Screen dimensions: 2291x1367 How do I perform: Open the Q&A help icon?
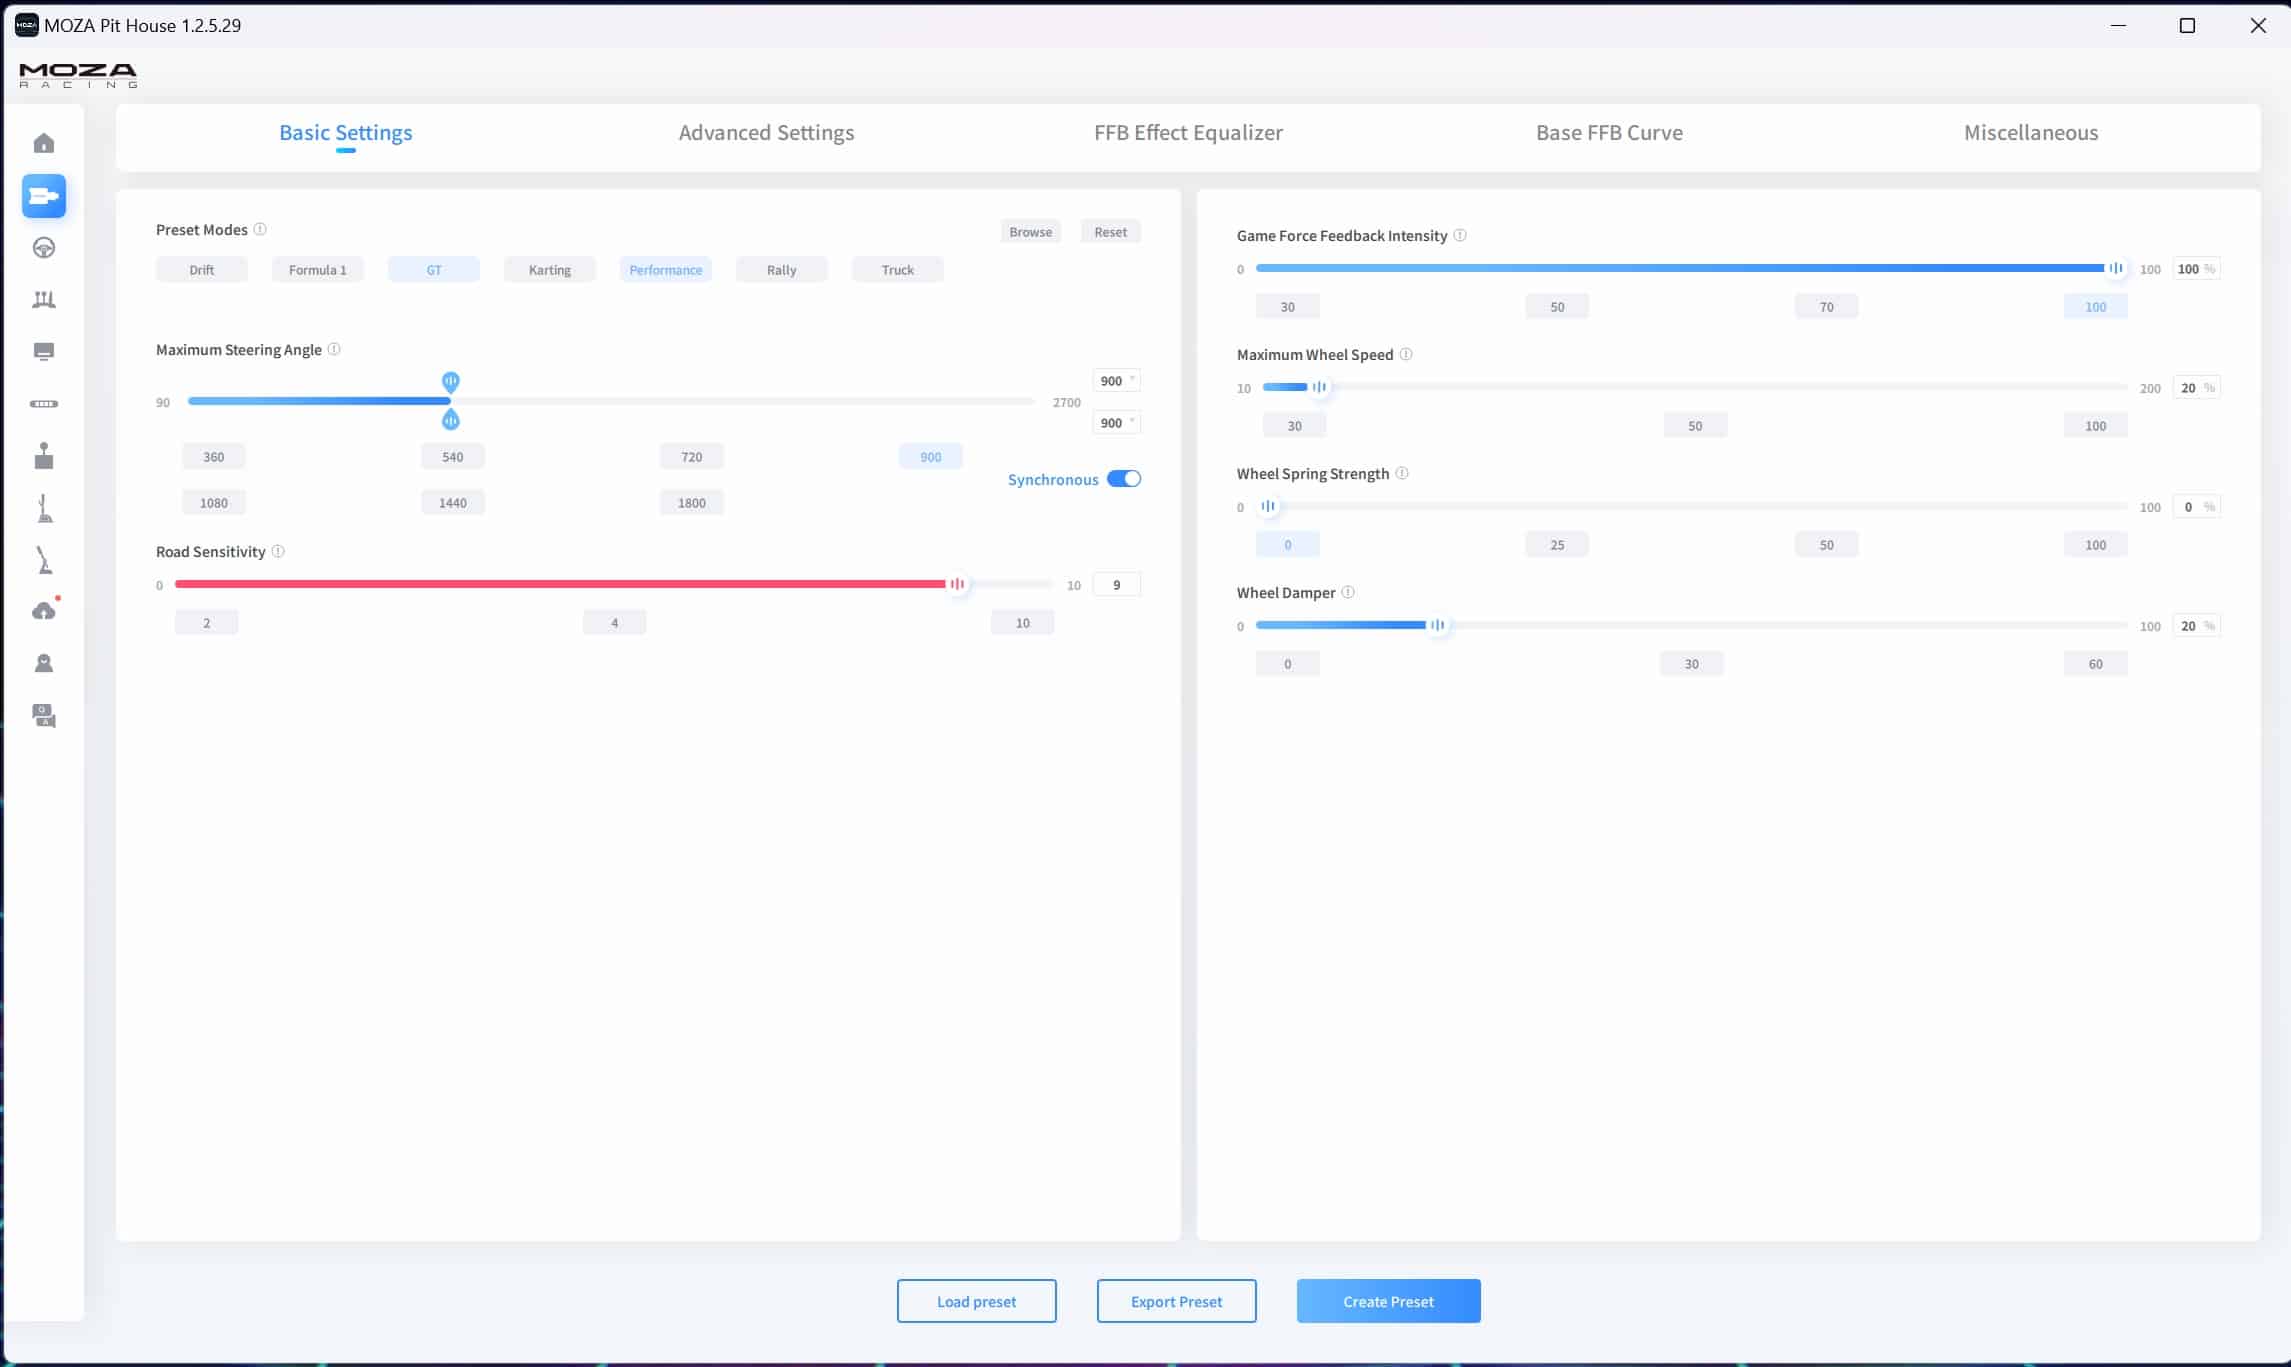tap(44, 716)
